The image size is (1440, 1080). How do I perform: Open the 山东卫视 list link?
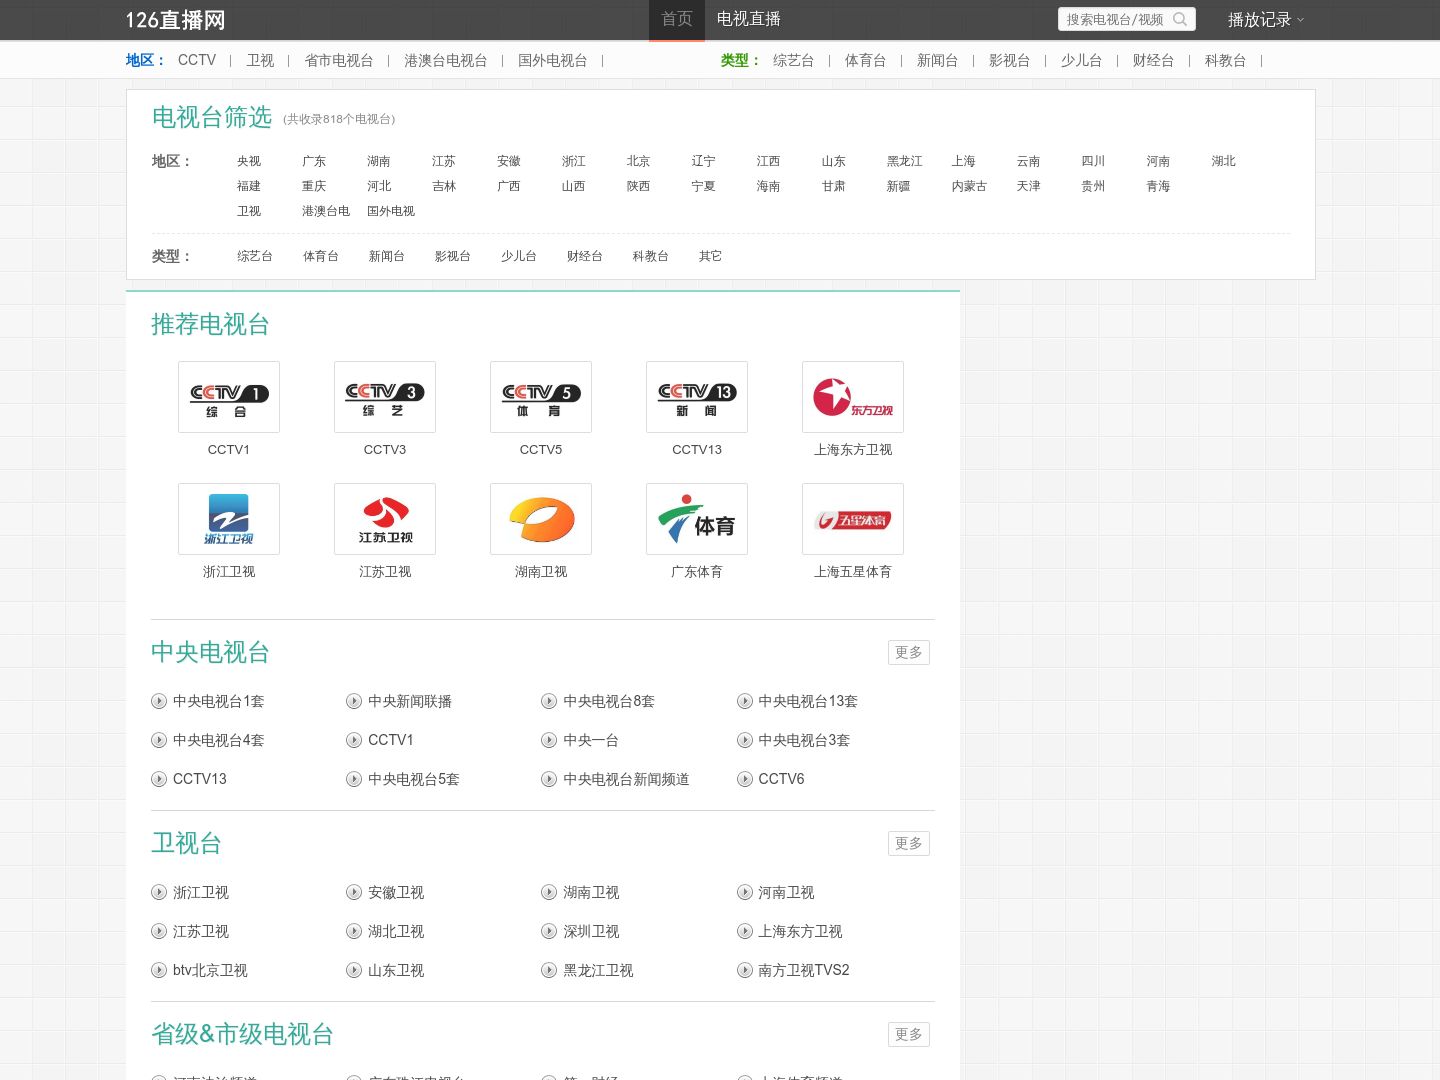pyautogui.click(x=396, y=970)
